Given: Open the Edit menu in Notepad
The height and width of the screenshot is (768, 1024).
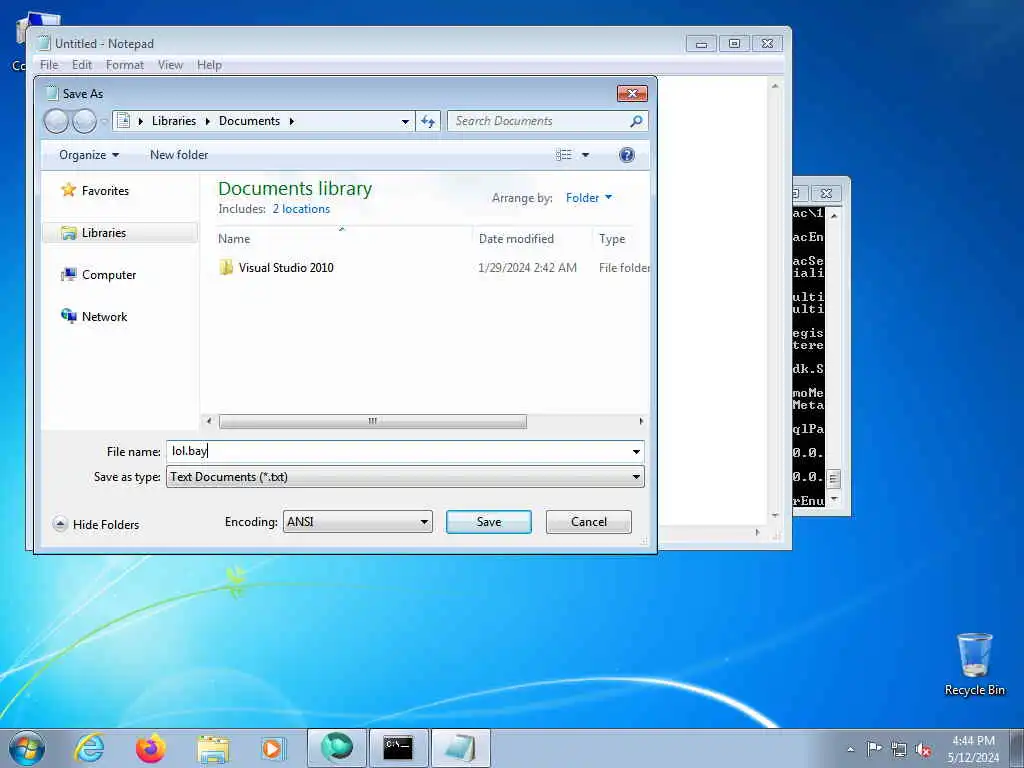Looking at the screenshot, I should pyautogui.click(x=82, y=65).
